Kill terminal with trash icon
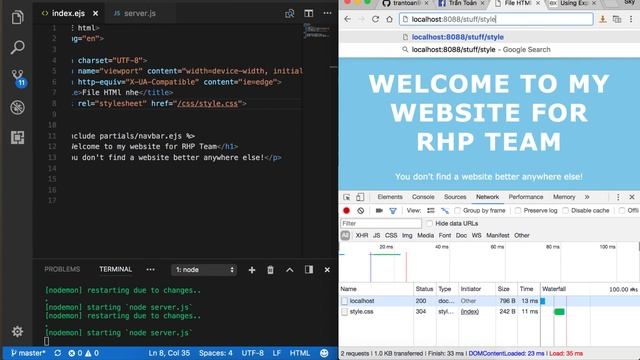640x360 pixels. (x=270, y=270)
